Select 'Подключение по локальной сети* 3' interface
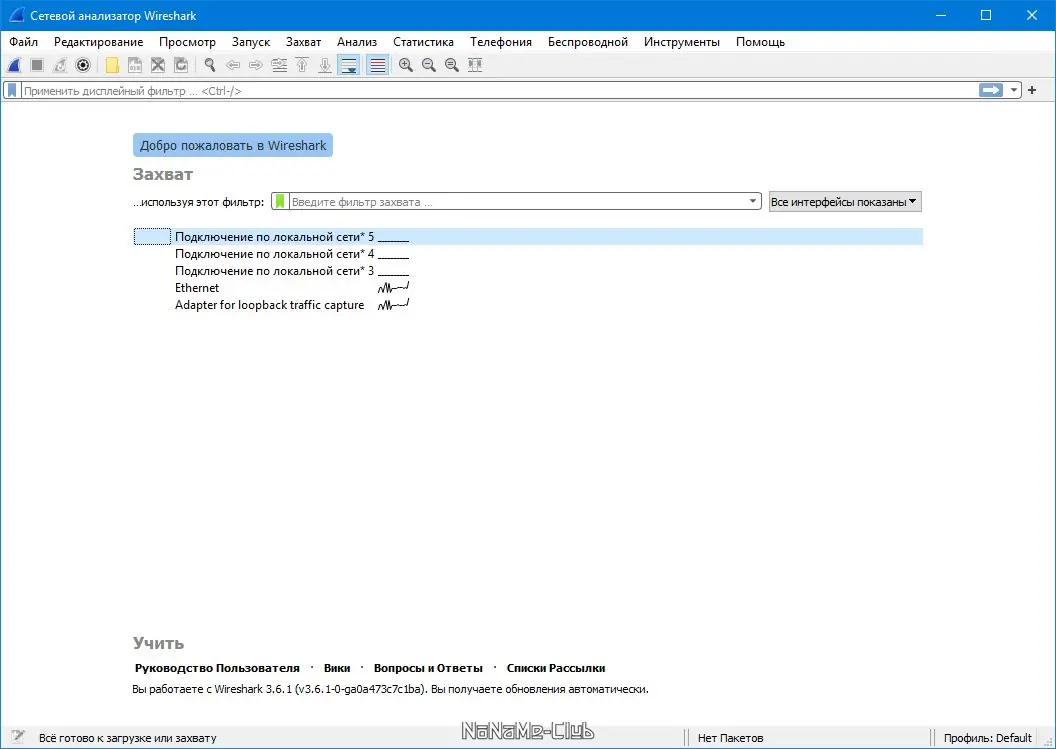This screenshot has width=1056, height=749. point(528,271)
